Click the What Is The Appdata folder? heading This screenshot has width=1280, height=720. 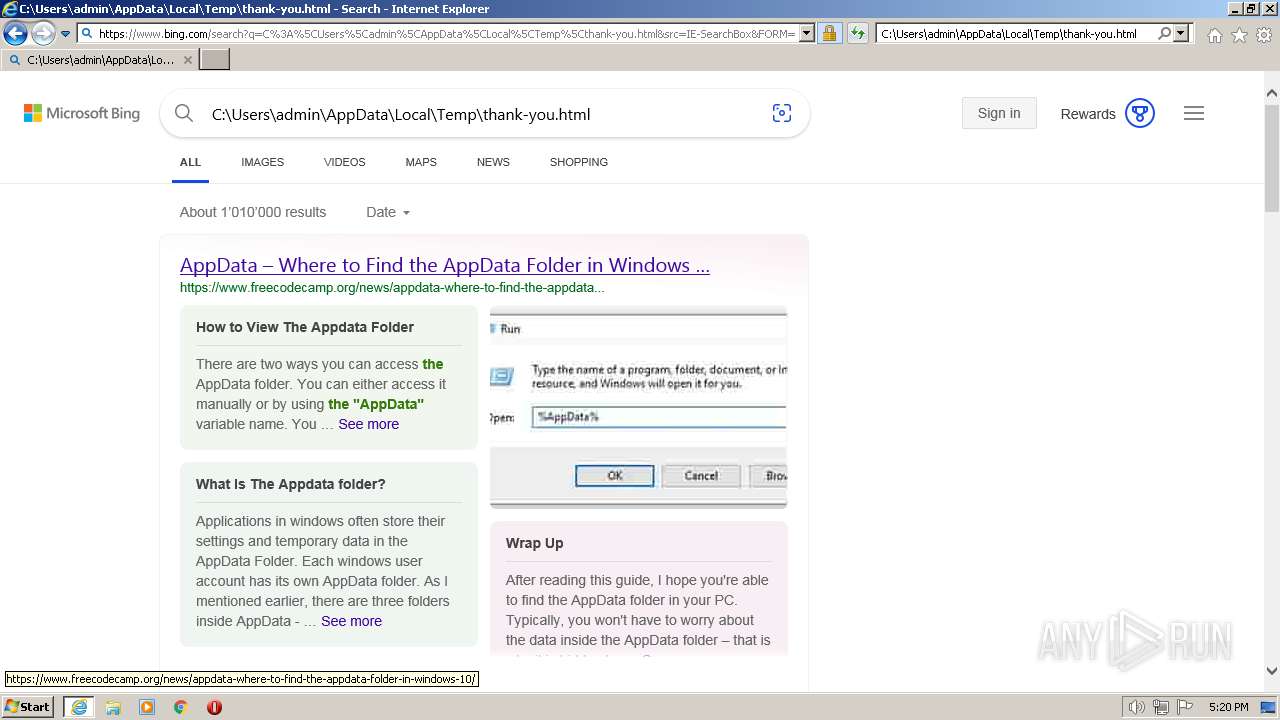tap(291, 484)
